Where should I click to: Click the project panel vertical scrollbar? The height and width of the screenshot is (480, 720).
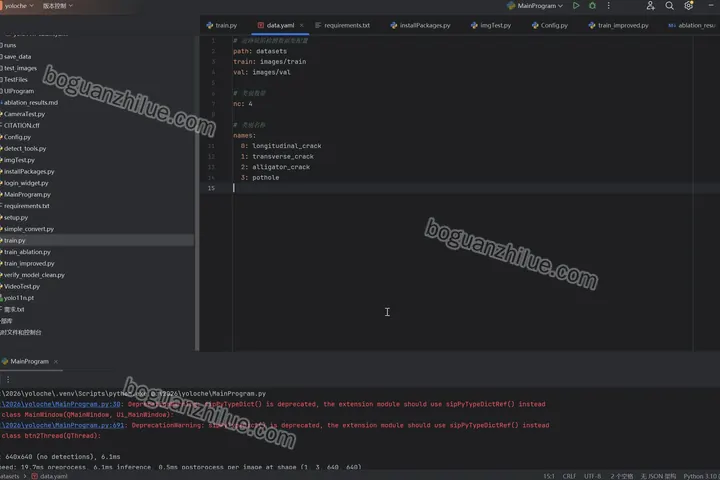click(x=197, y=193)
